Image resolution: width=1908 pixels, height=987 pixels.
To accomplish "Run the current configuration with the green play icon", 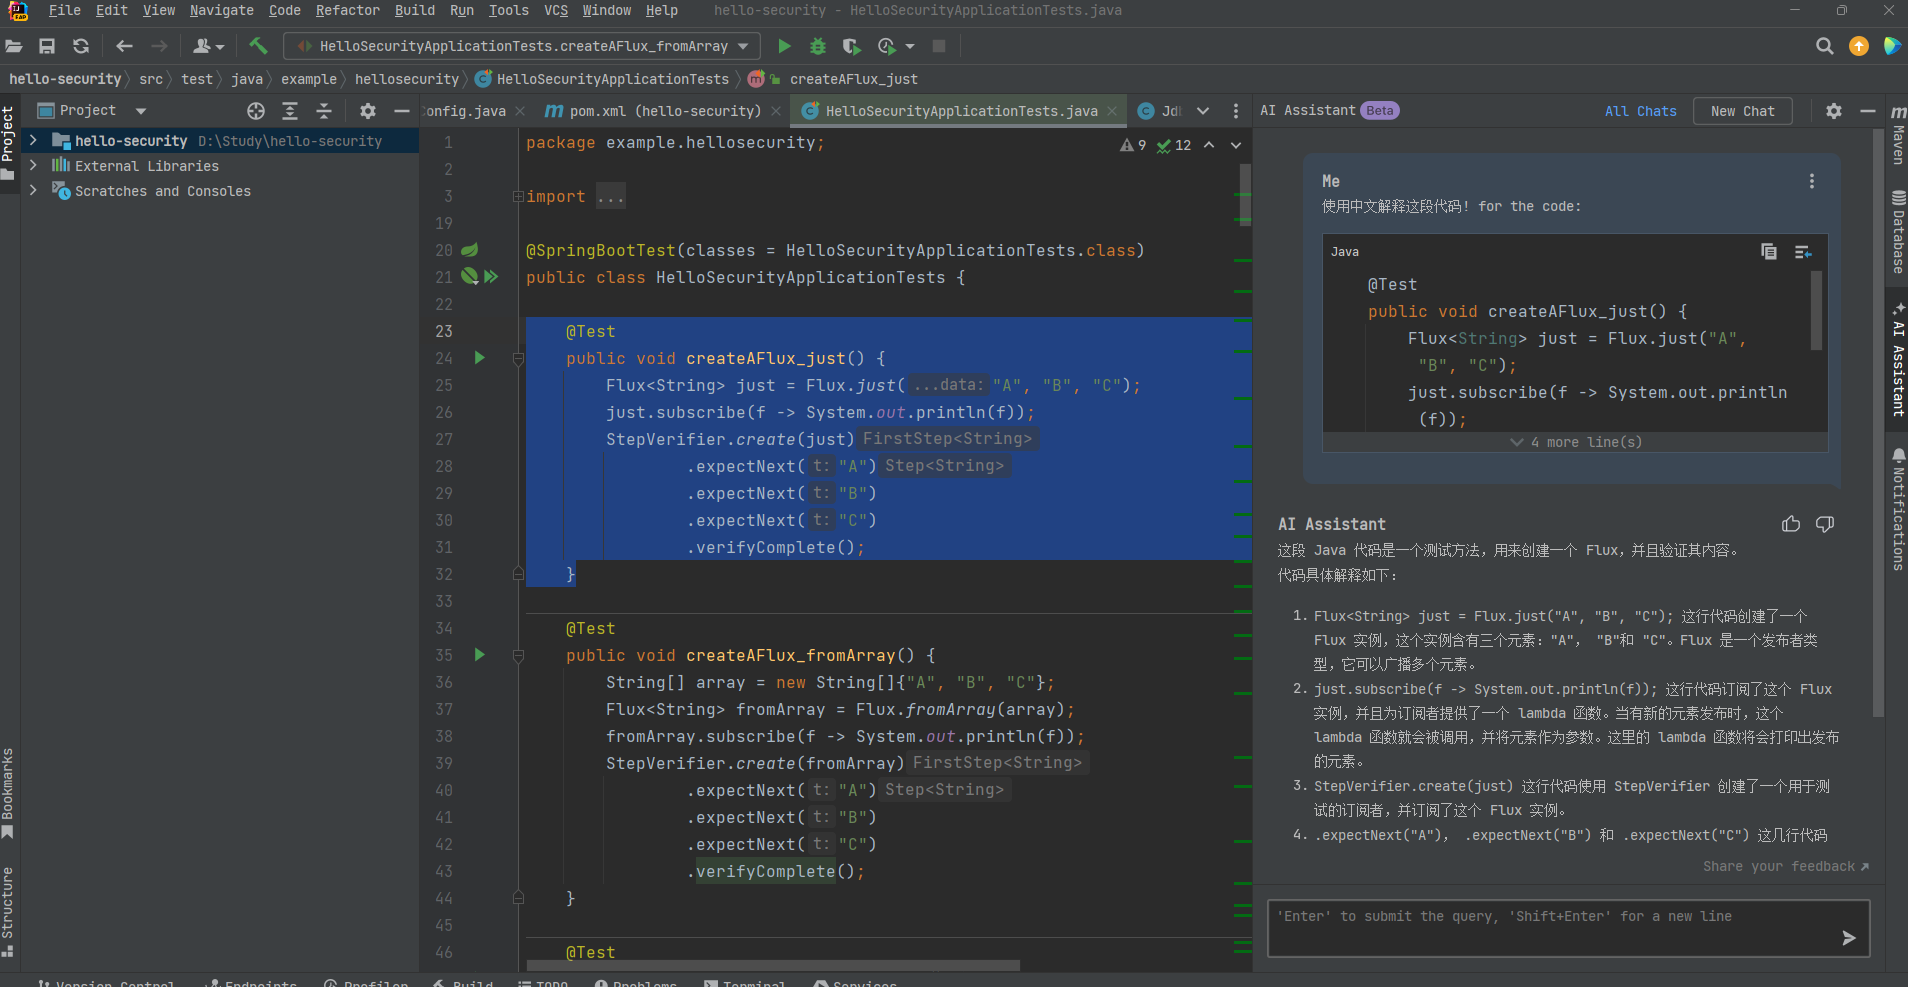I will [x=784, y=46].
